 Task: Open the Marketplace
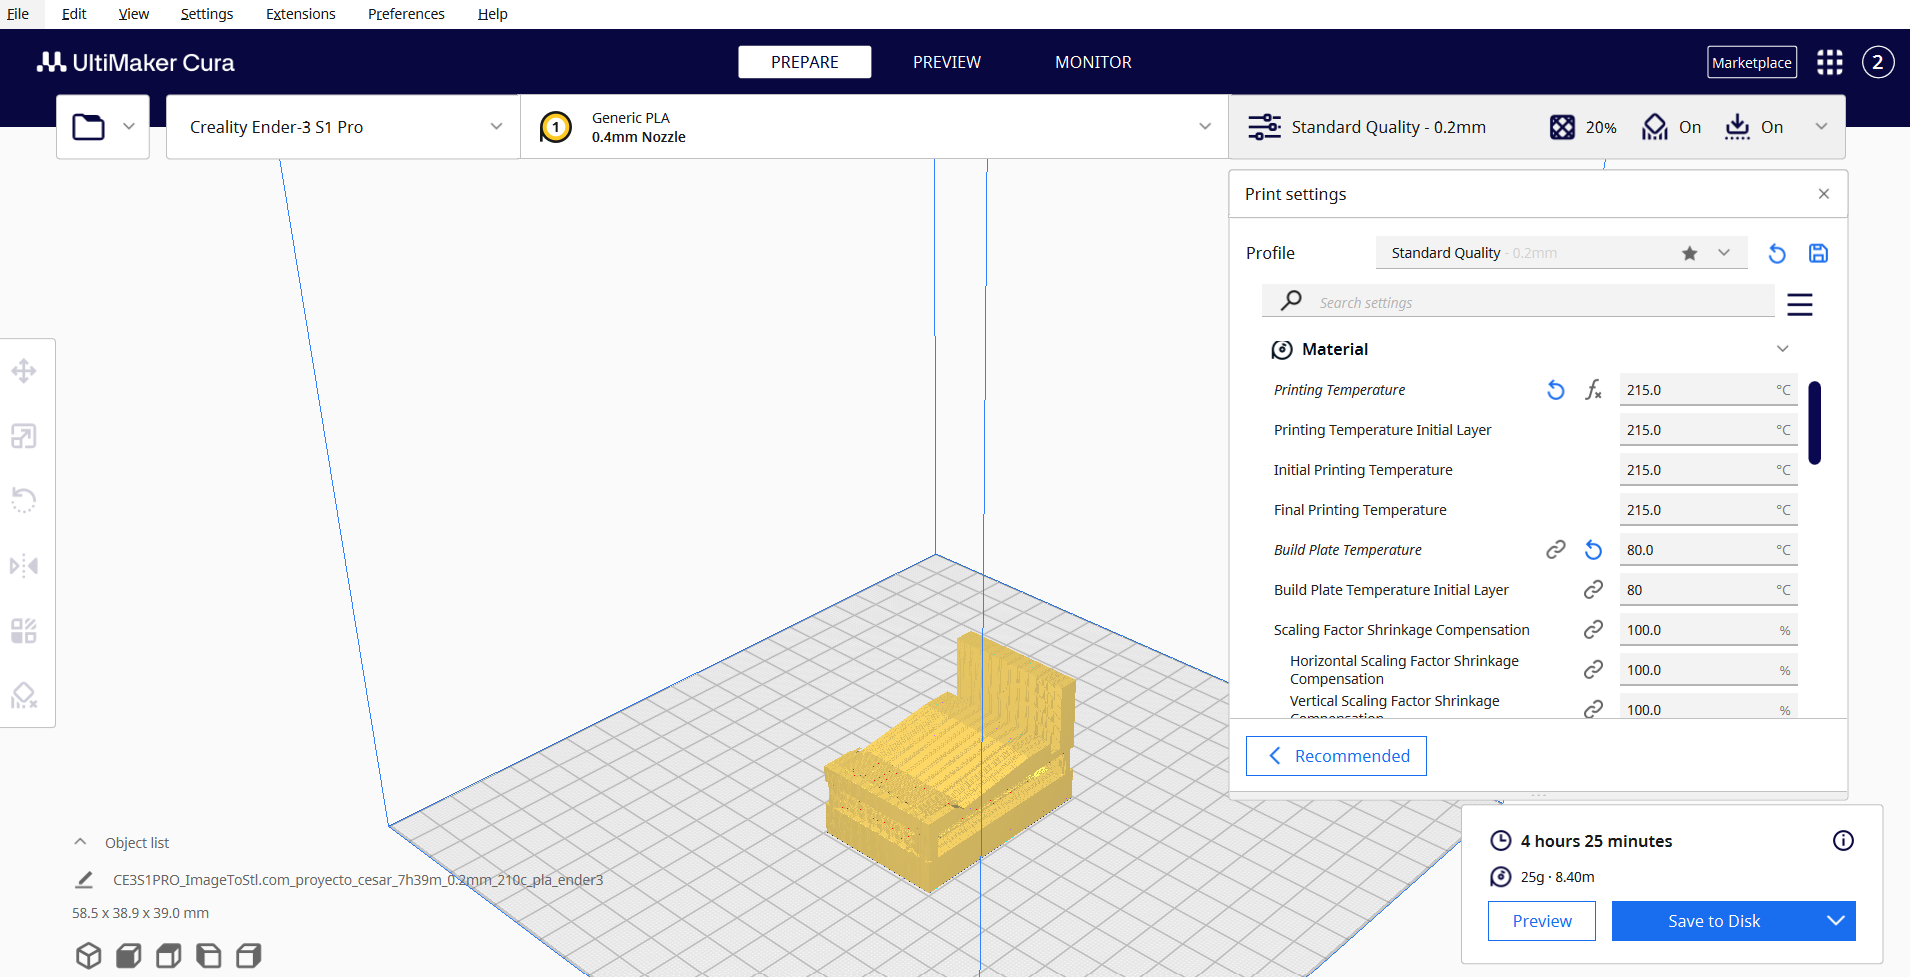pos(1752,62)
